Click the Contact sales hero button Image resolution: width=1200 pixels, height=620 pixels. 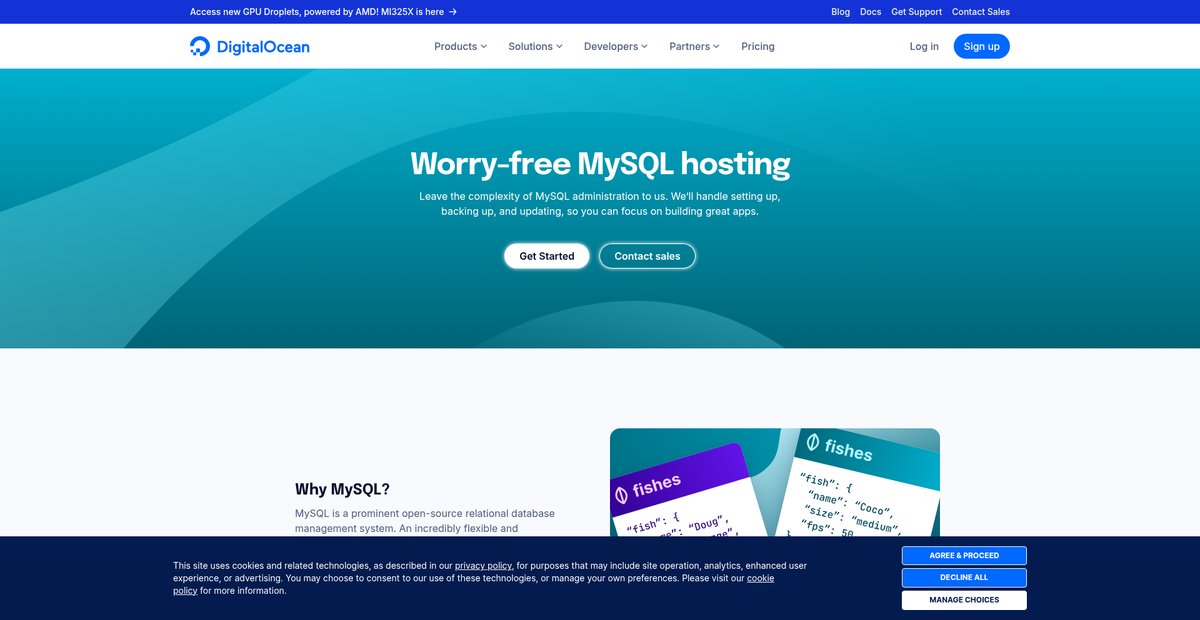pyautogui.click(x=647, y=256)
